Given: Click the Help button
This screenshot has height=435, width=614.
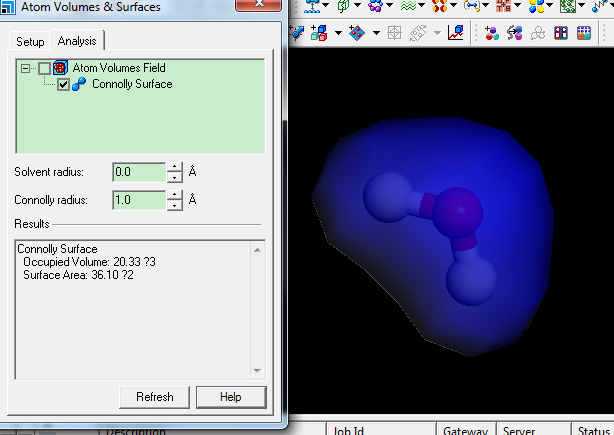Looking at the screenshot, I should coord(231,397).
